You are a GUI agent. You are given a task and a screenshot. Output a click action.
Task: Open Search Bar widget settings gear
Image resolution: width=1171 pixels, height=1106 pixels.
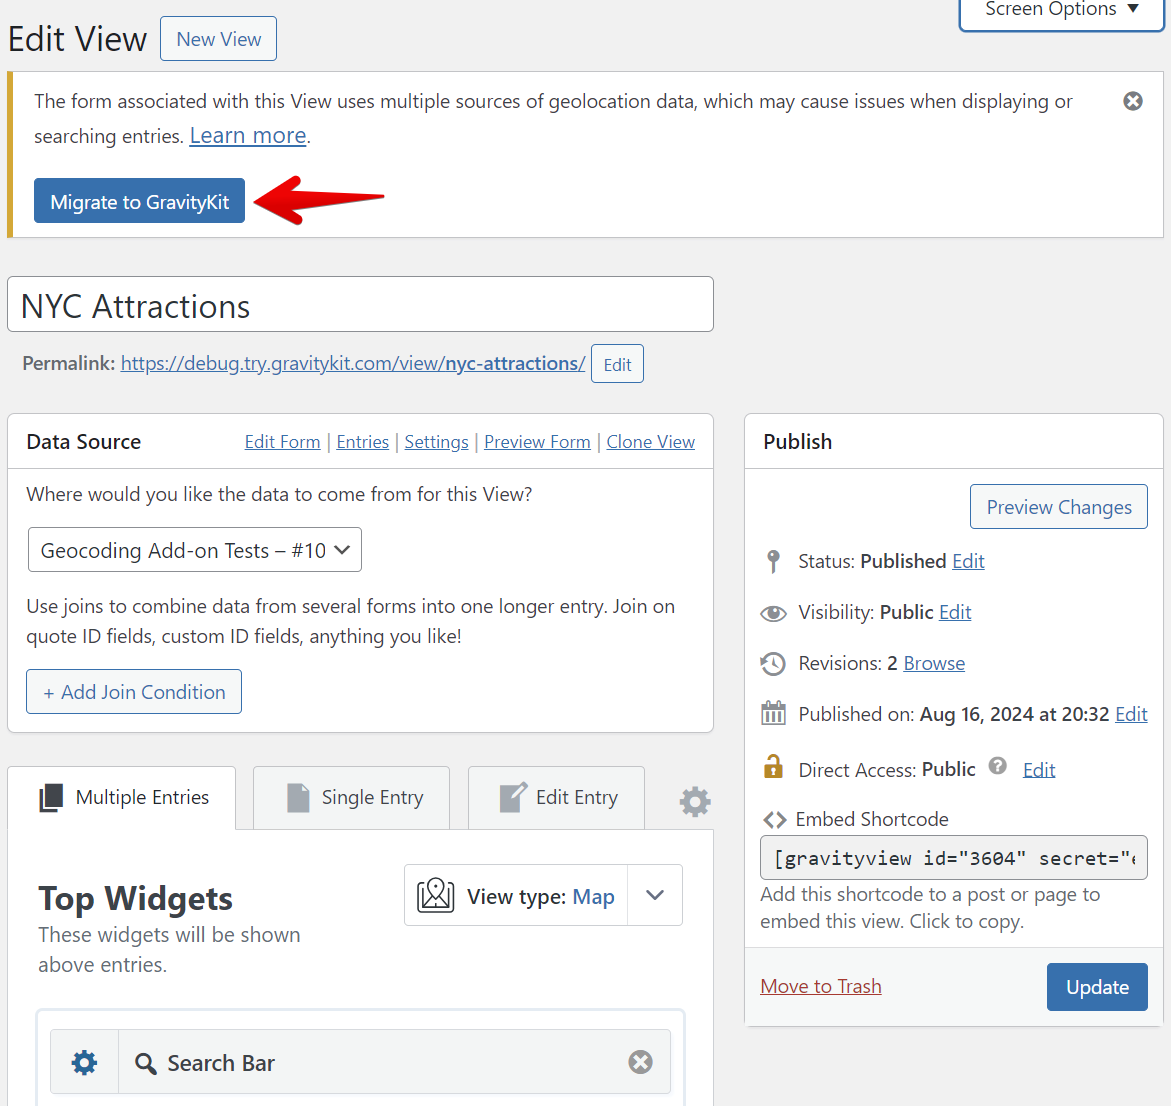click(84, 1062)
